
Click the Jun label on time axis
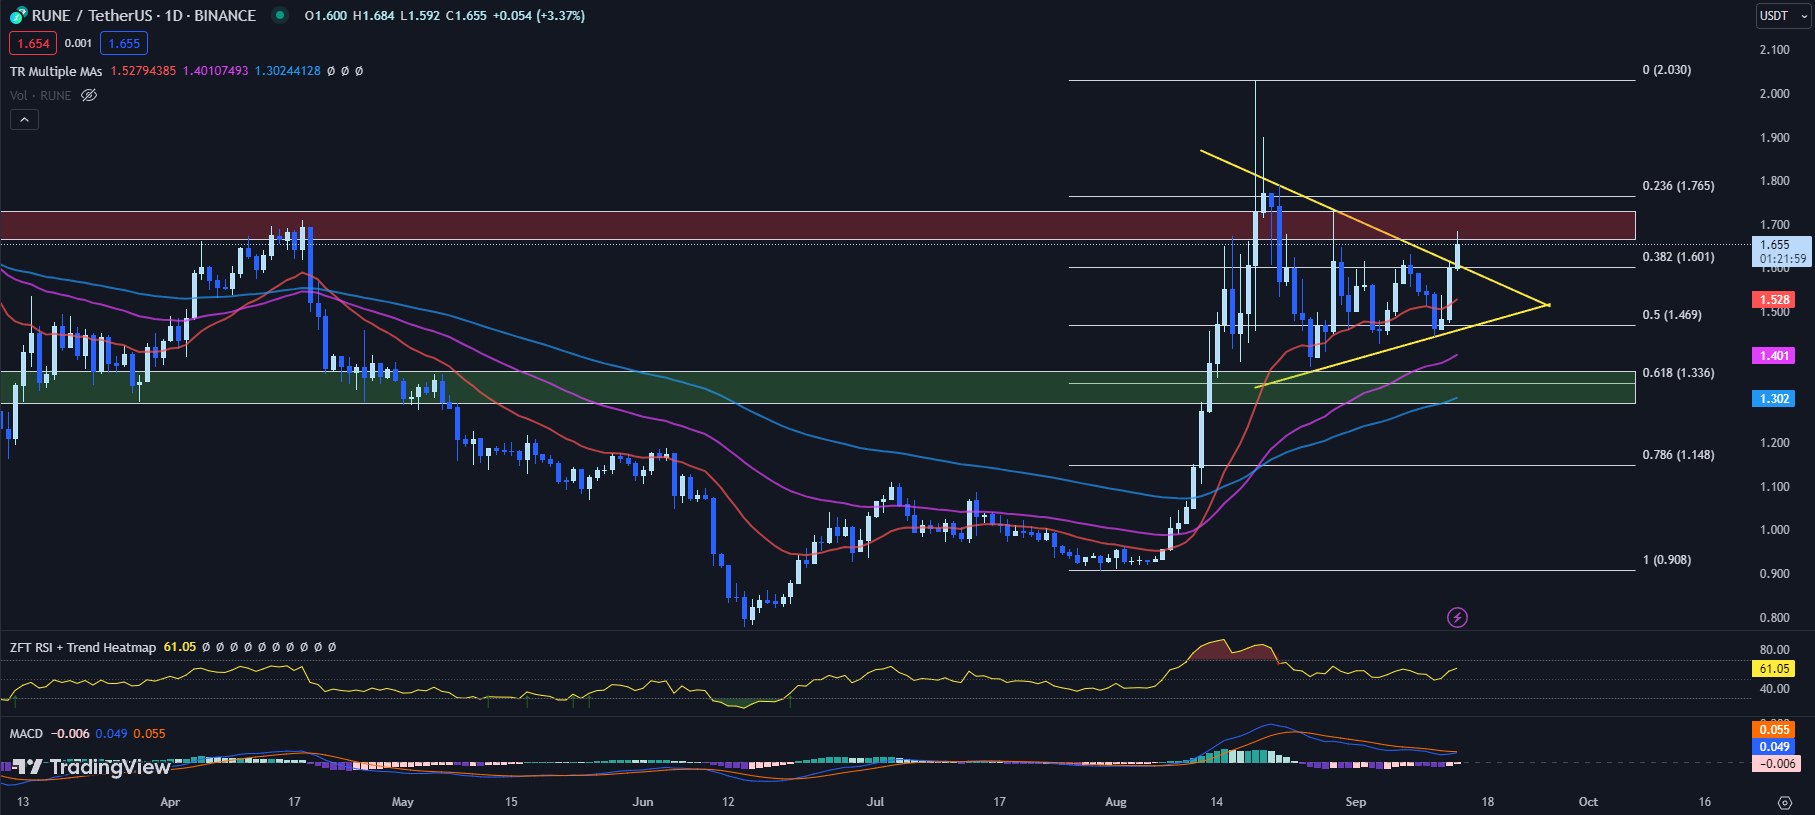click(x=643, y=802)
